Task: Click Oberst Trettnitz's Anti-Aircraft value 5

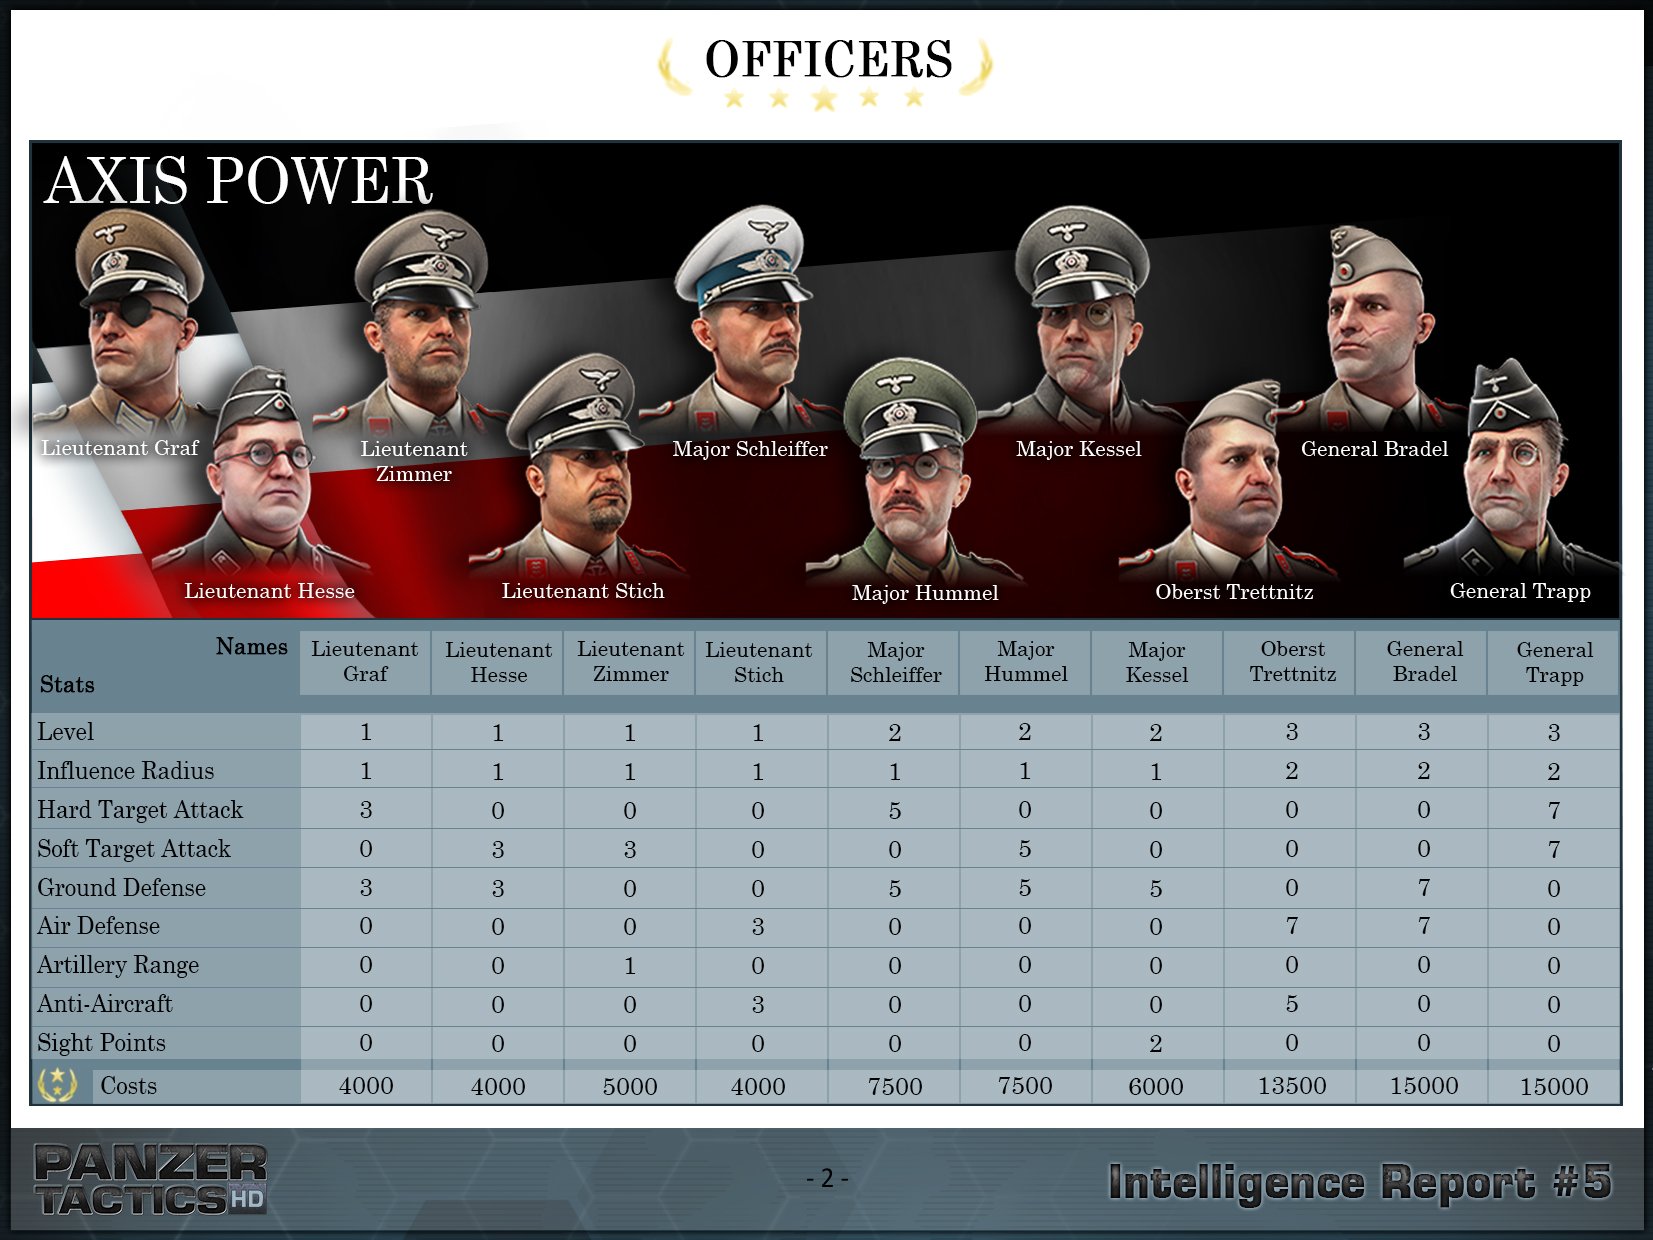Action: point(1292,1004)
